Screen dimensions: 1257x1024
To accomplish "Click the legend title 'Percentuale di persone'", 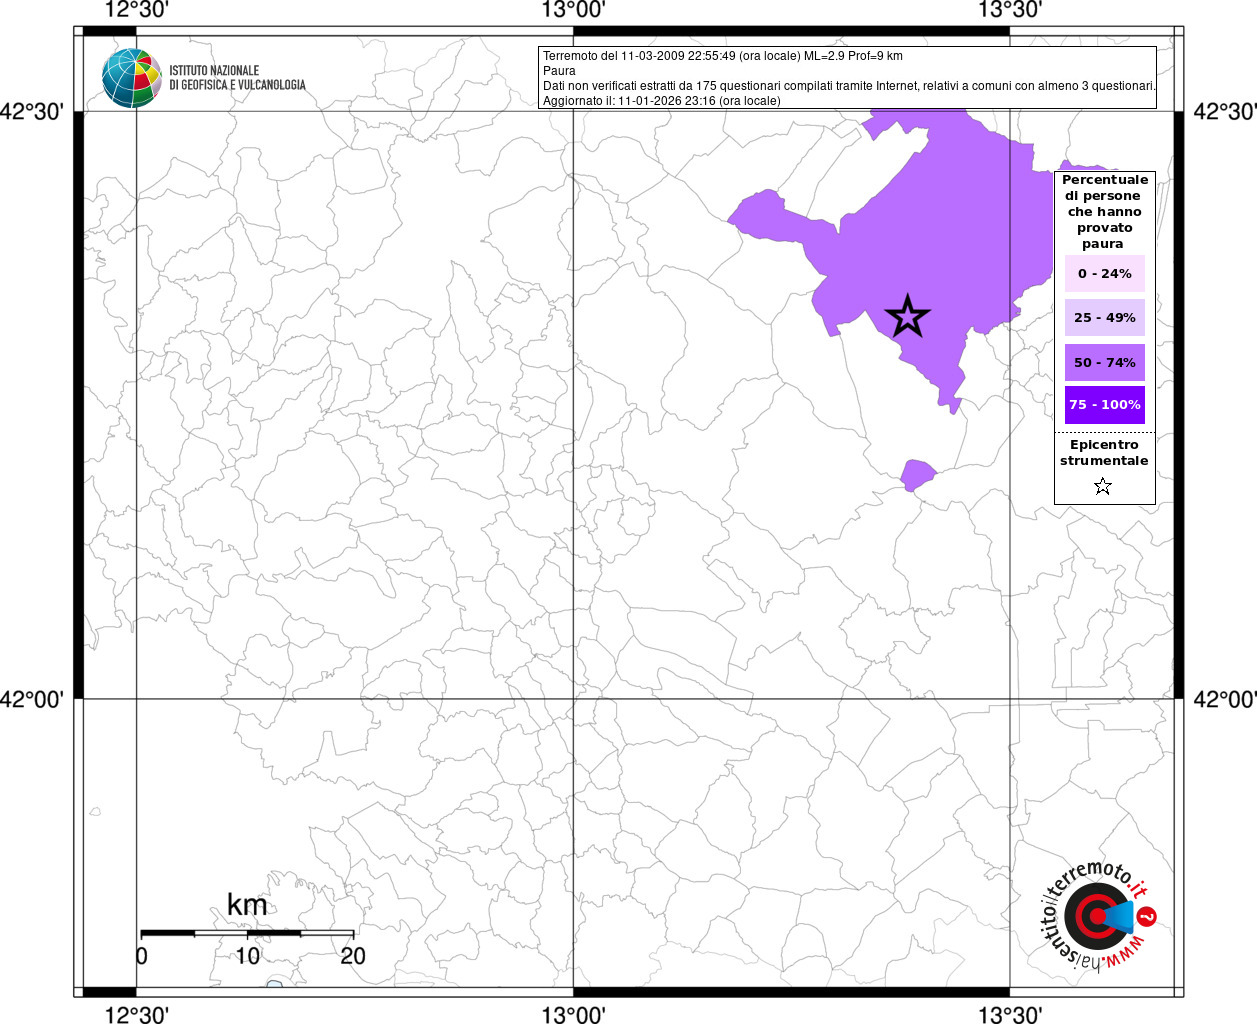I will click(1105, 211).
